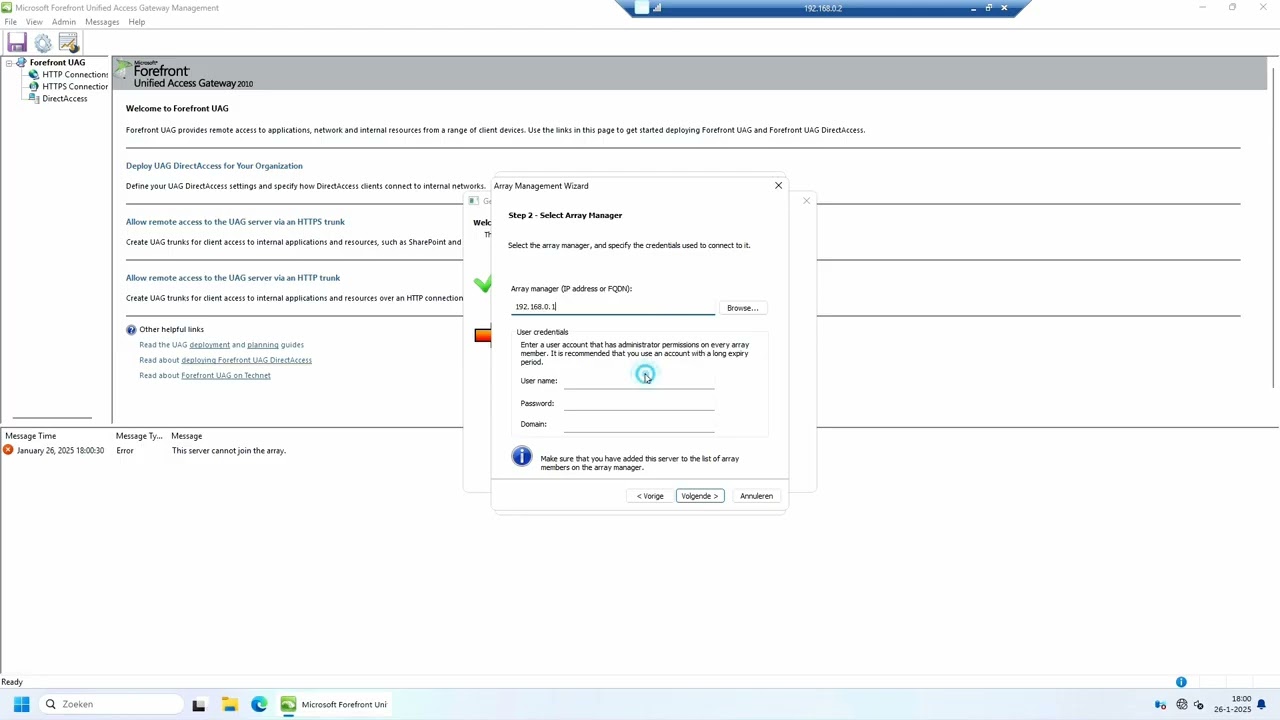Open the Web Monitor toolbar icon
The width and height of the screenshot is (1280, 720).
tap(68, 42)
